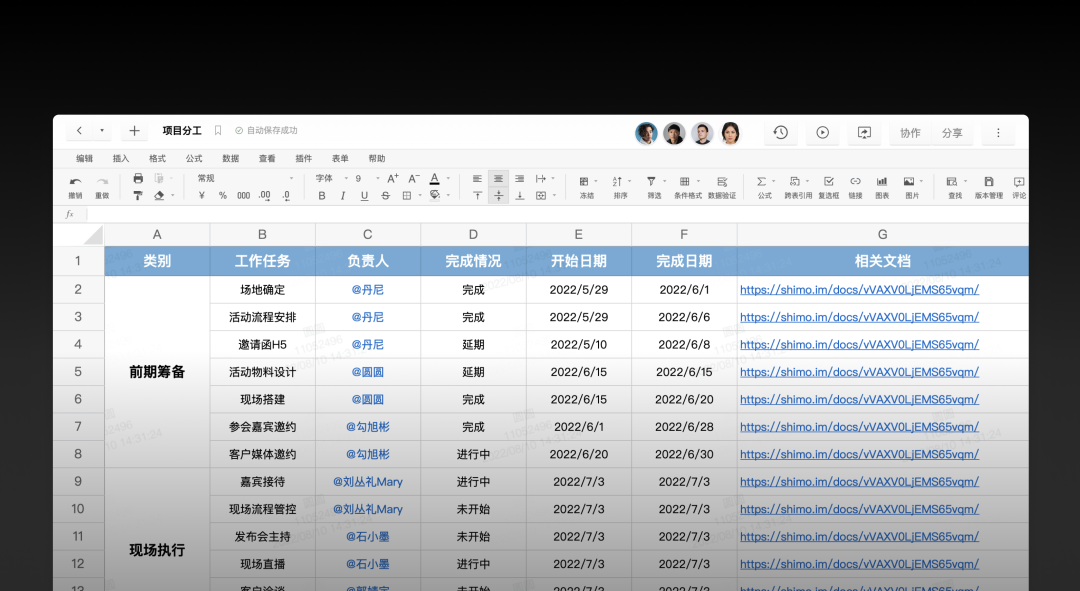Image resolution: width=1080 pixels, height=591 pixels.
Task: Click the print icon in toolbar
Action: pyautogui.click(x=138, y=178)
